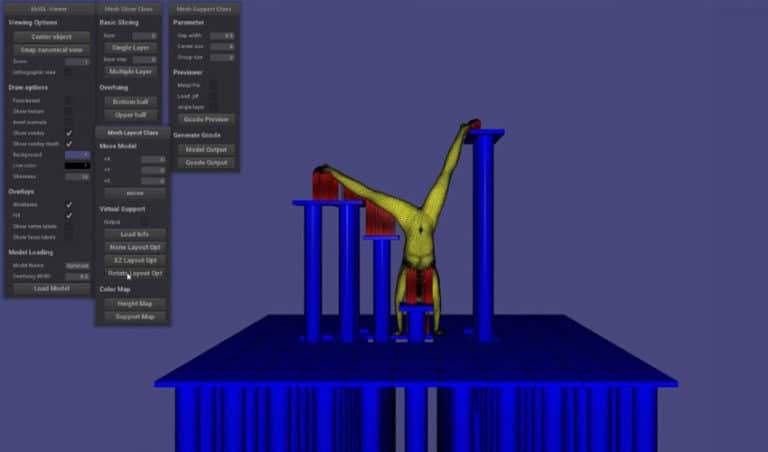Uncheck the Wireframe overlay checkbox

pyautogui.click(x=68, y=204)
